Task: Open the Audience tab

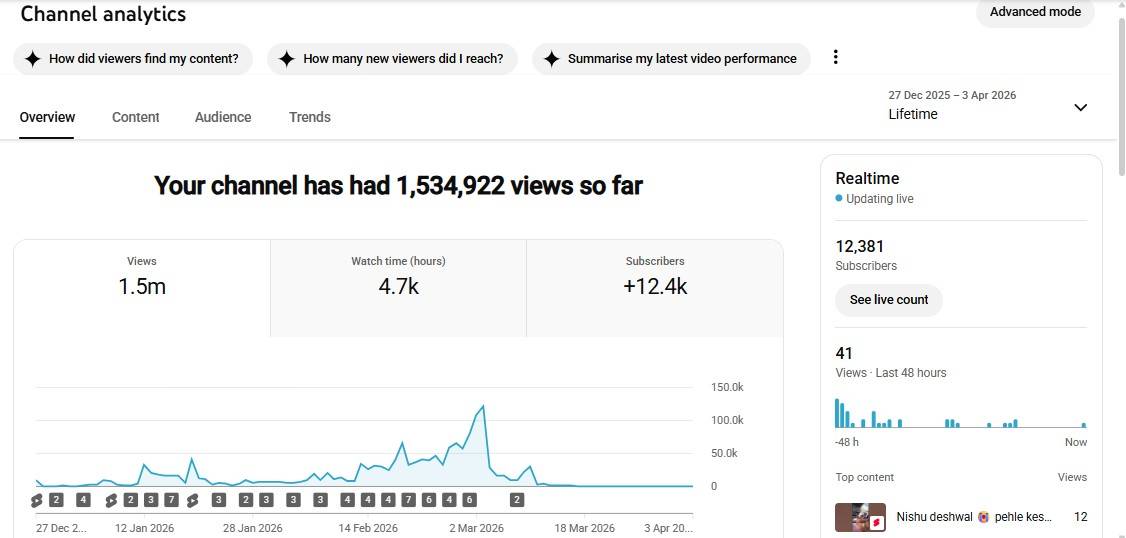Action: click(x=223, y=117)
